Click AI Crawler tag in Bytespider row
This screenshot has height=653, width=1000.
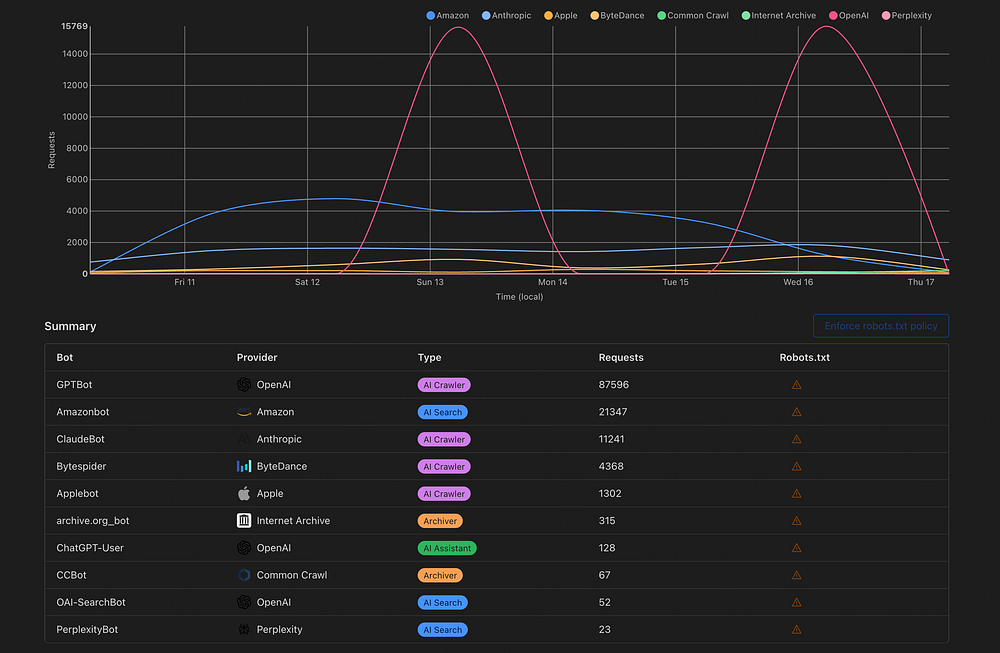tap(444, 467)
